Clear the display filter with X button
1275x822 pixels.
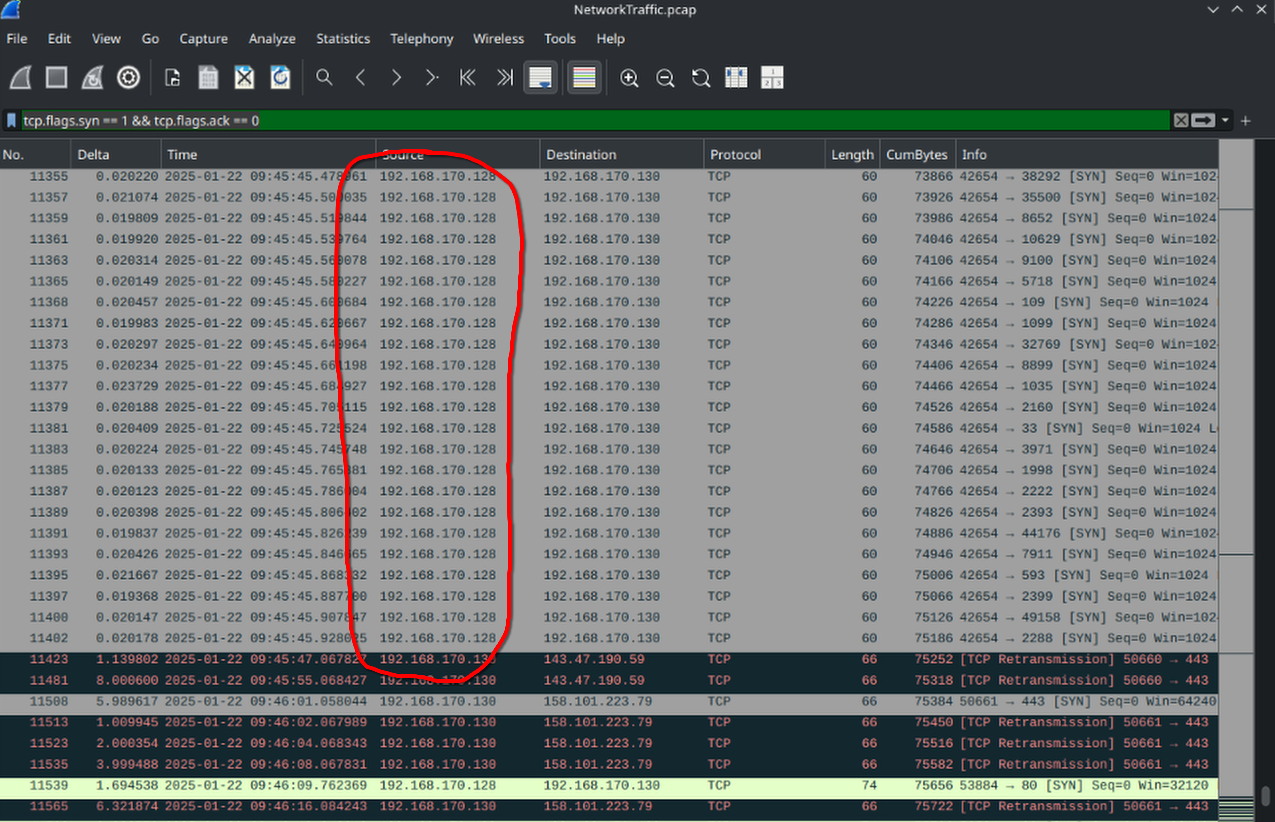point(1181,120)
